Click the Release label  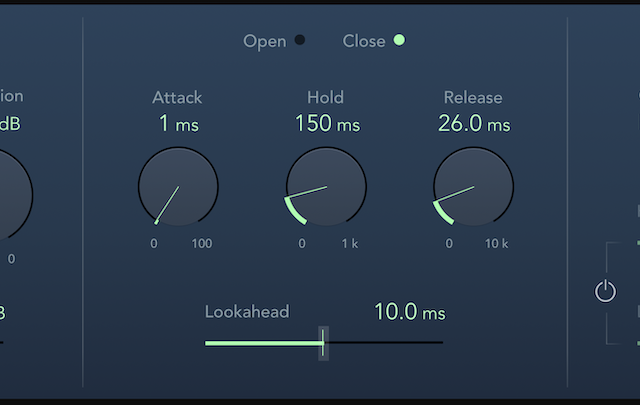pyautogui.click(x=473, y=98)
